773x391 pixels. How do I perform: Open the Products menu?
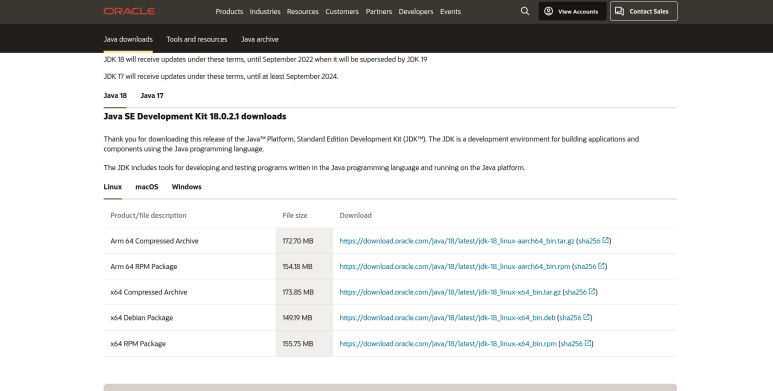tap(229, 11)
